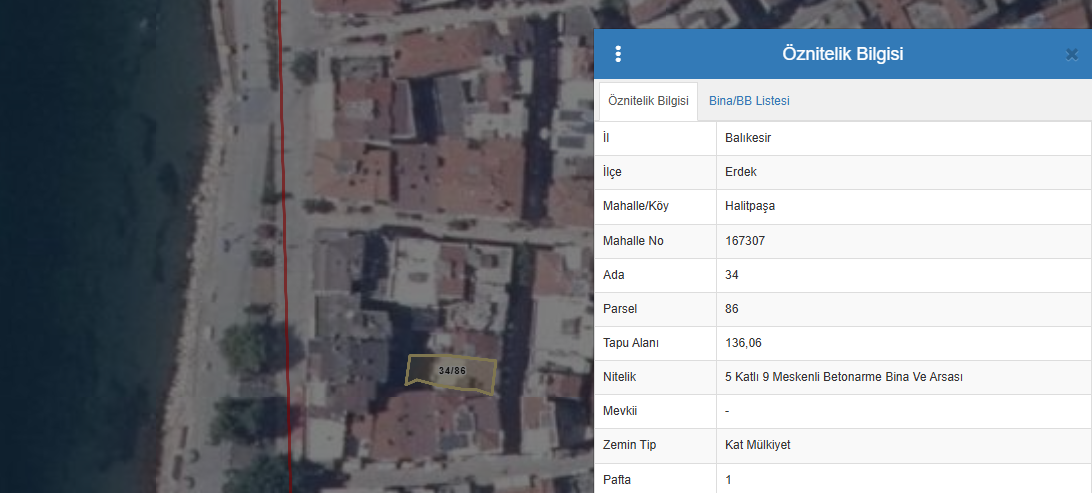The image size is (1092, 493).
Task: Click the Kat Mülkiyet value
Action: point(758,445)
